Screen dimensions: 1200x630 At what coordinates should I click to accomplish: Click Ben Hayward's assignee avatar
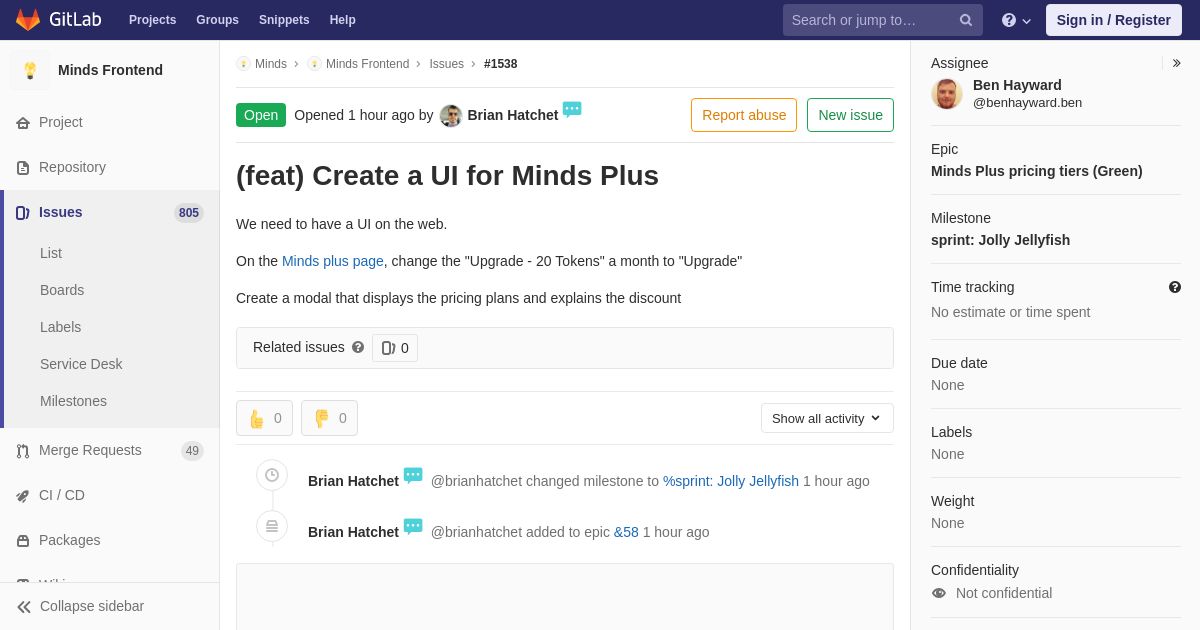tap(947, 94)
